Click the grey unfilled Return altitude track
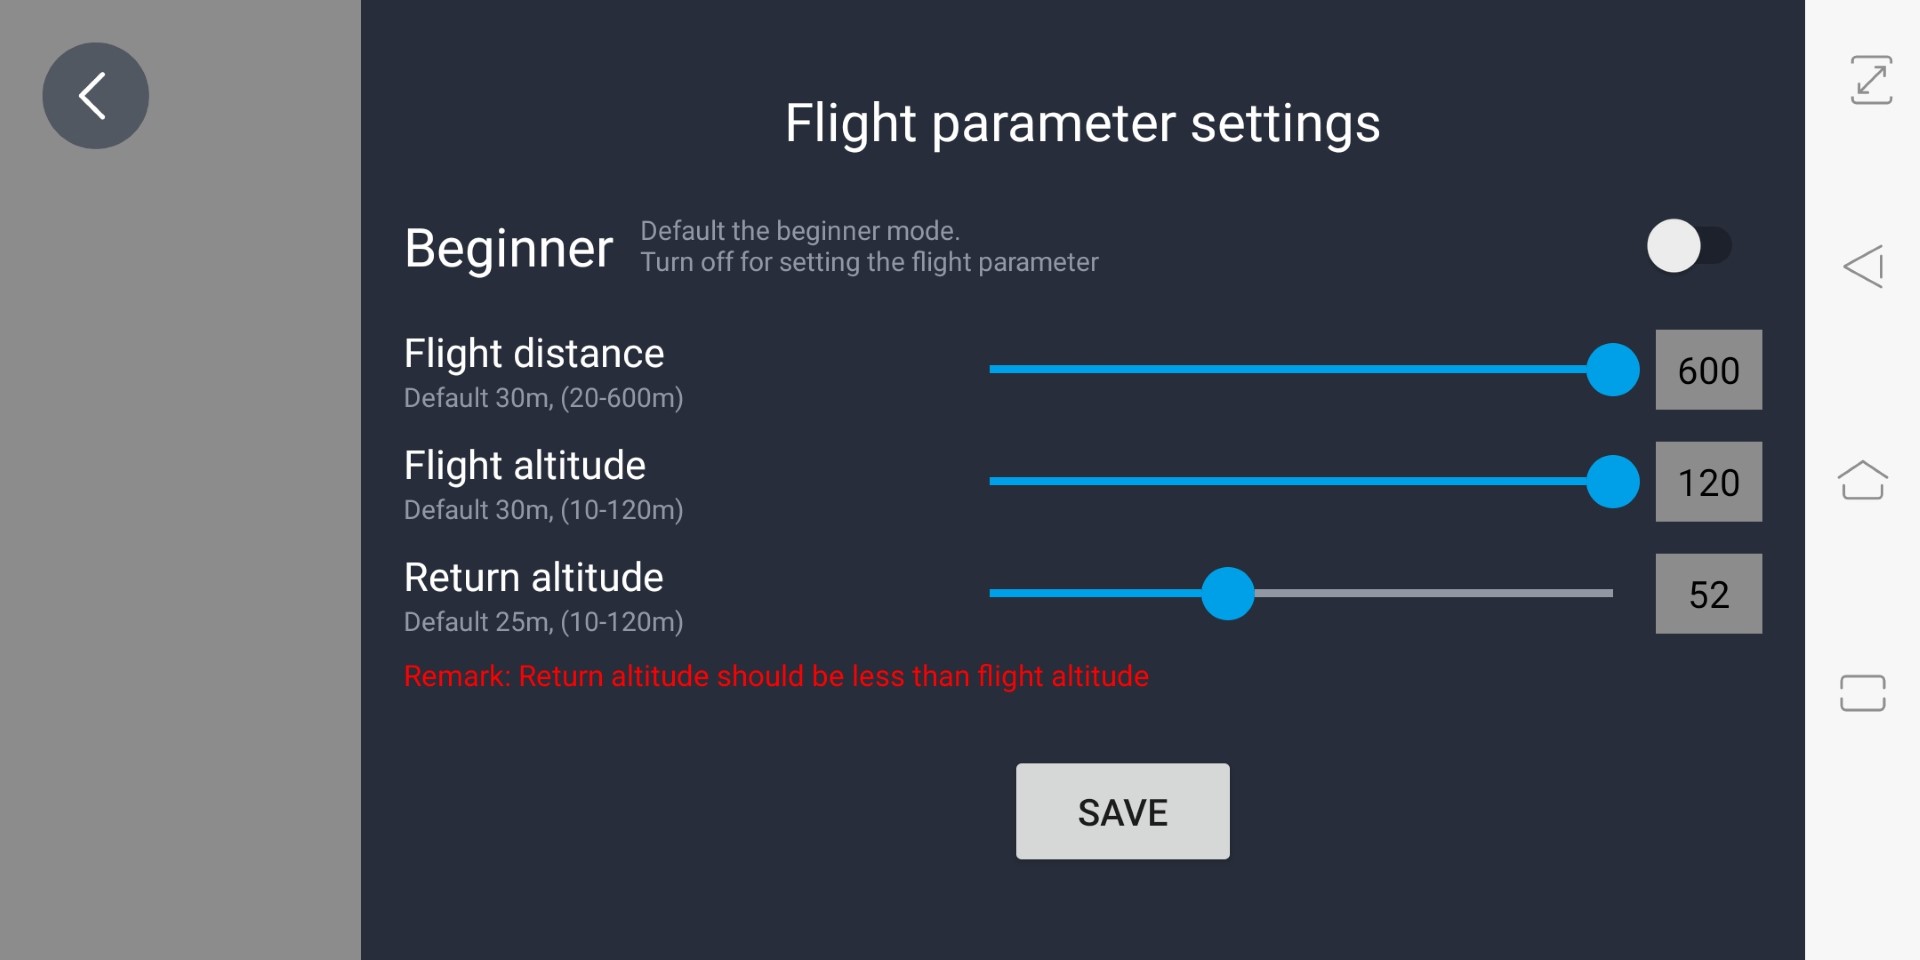 (x=1430, y=593)
